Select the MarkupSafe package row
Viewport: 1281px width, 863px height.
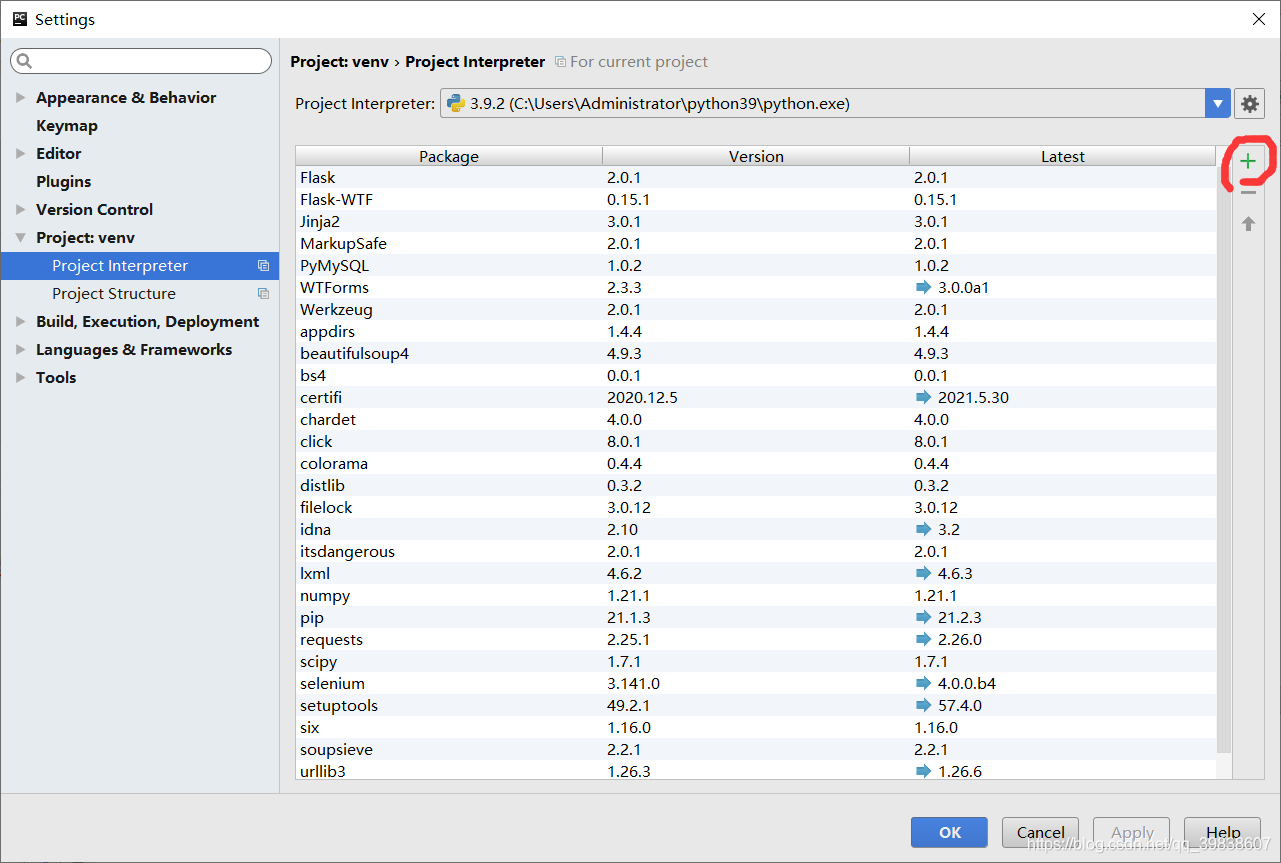(756, 243)
